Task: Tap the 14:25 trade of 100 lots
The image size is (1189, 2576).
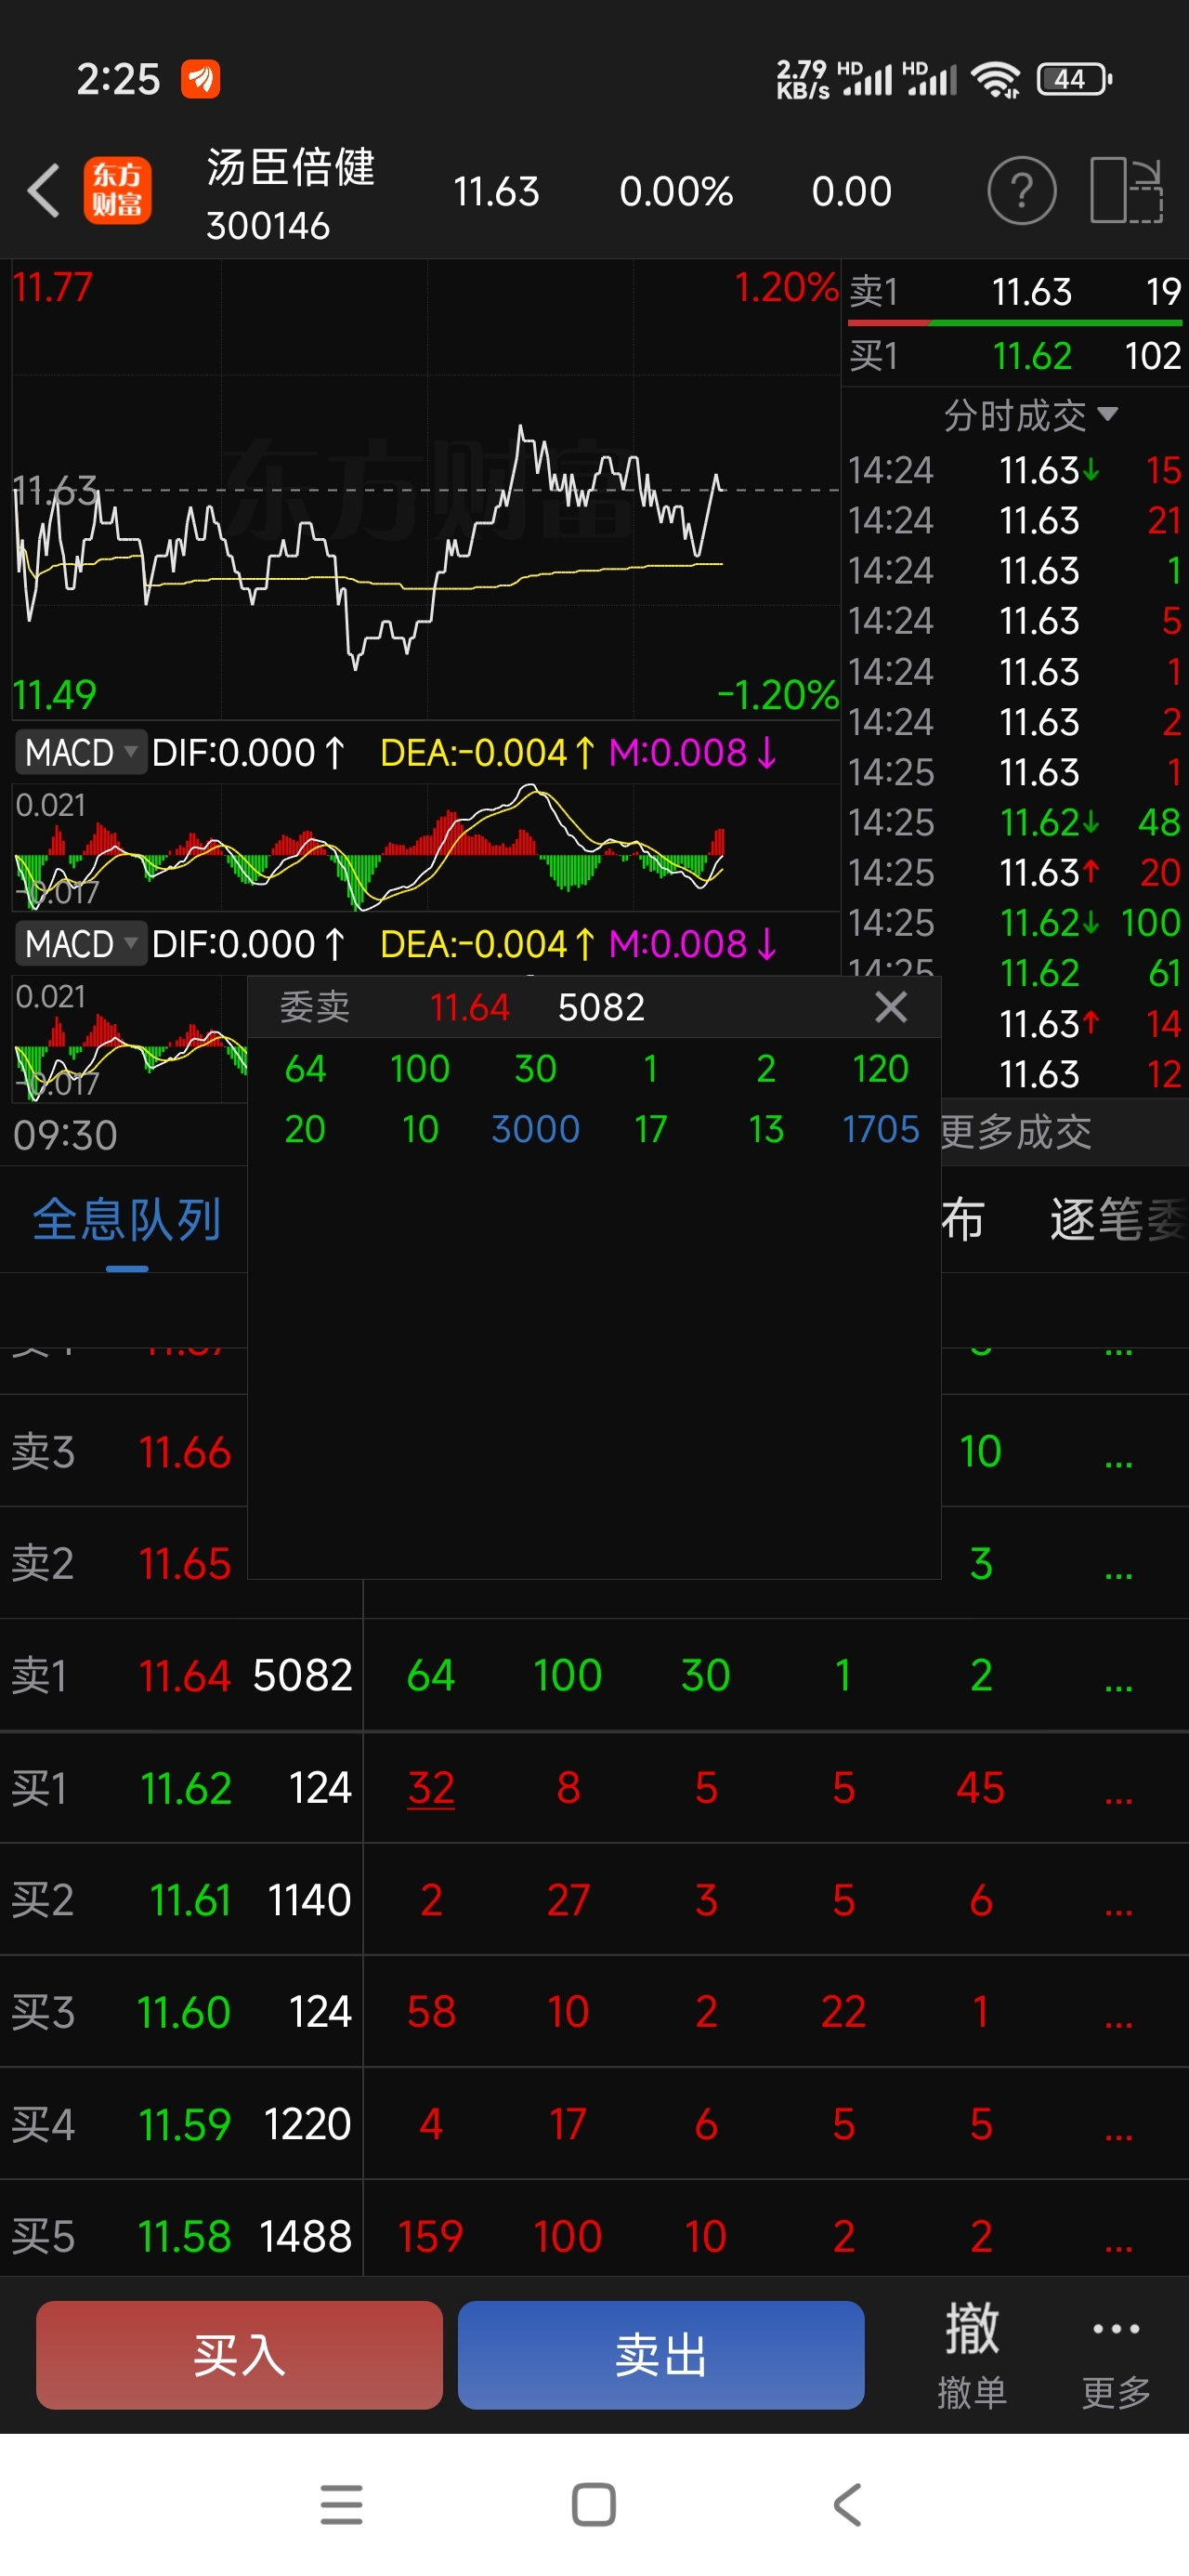Action: pos(1015,922)
